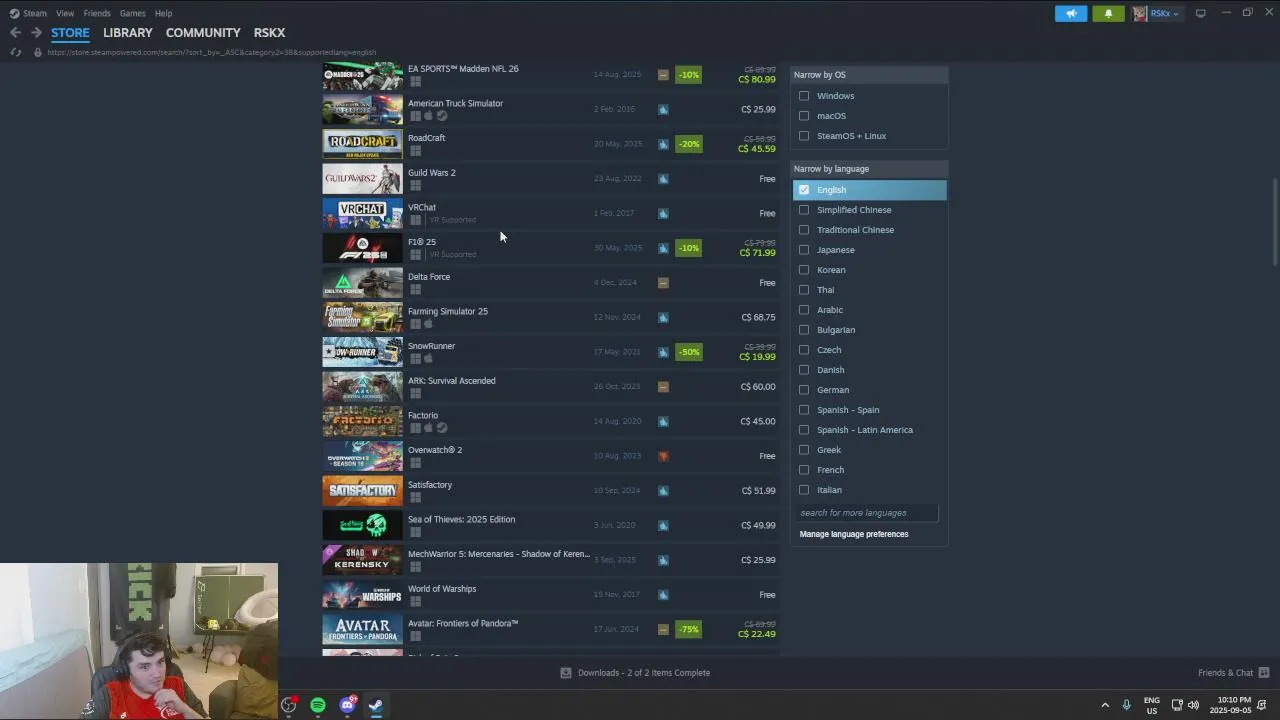Open the Downloads status bar item
Viewport: 1280px width, 720px height.
click(636, 673)
